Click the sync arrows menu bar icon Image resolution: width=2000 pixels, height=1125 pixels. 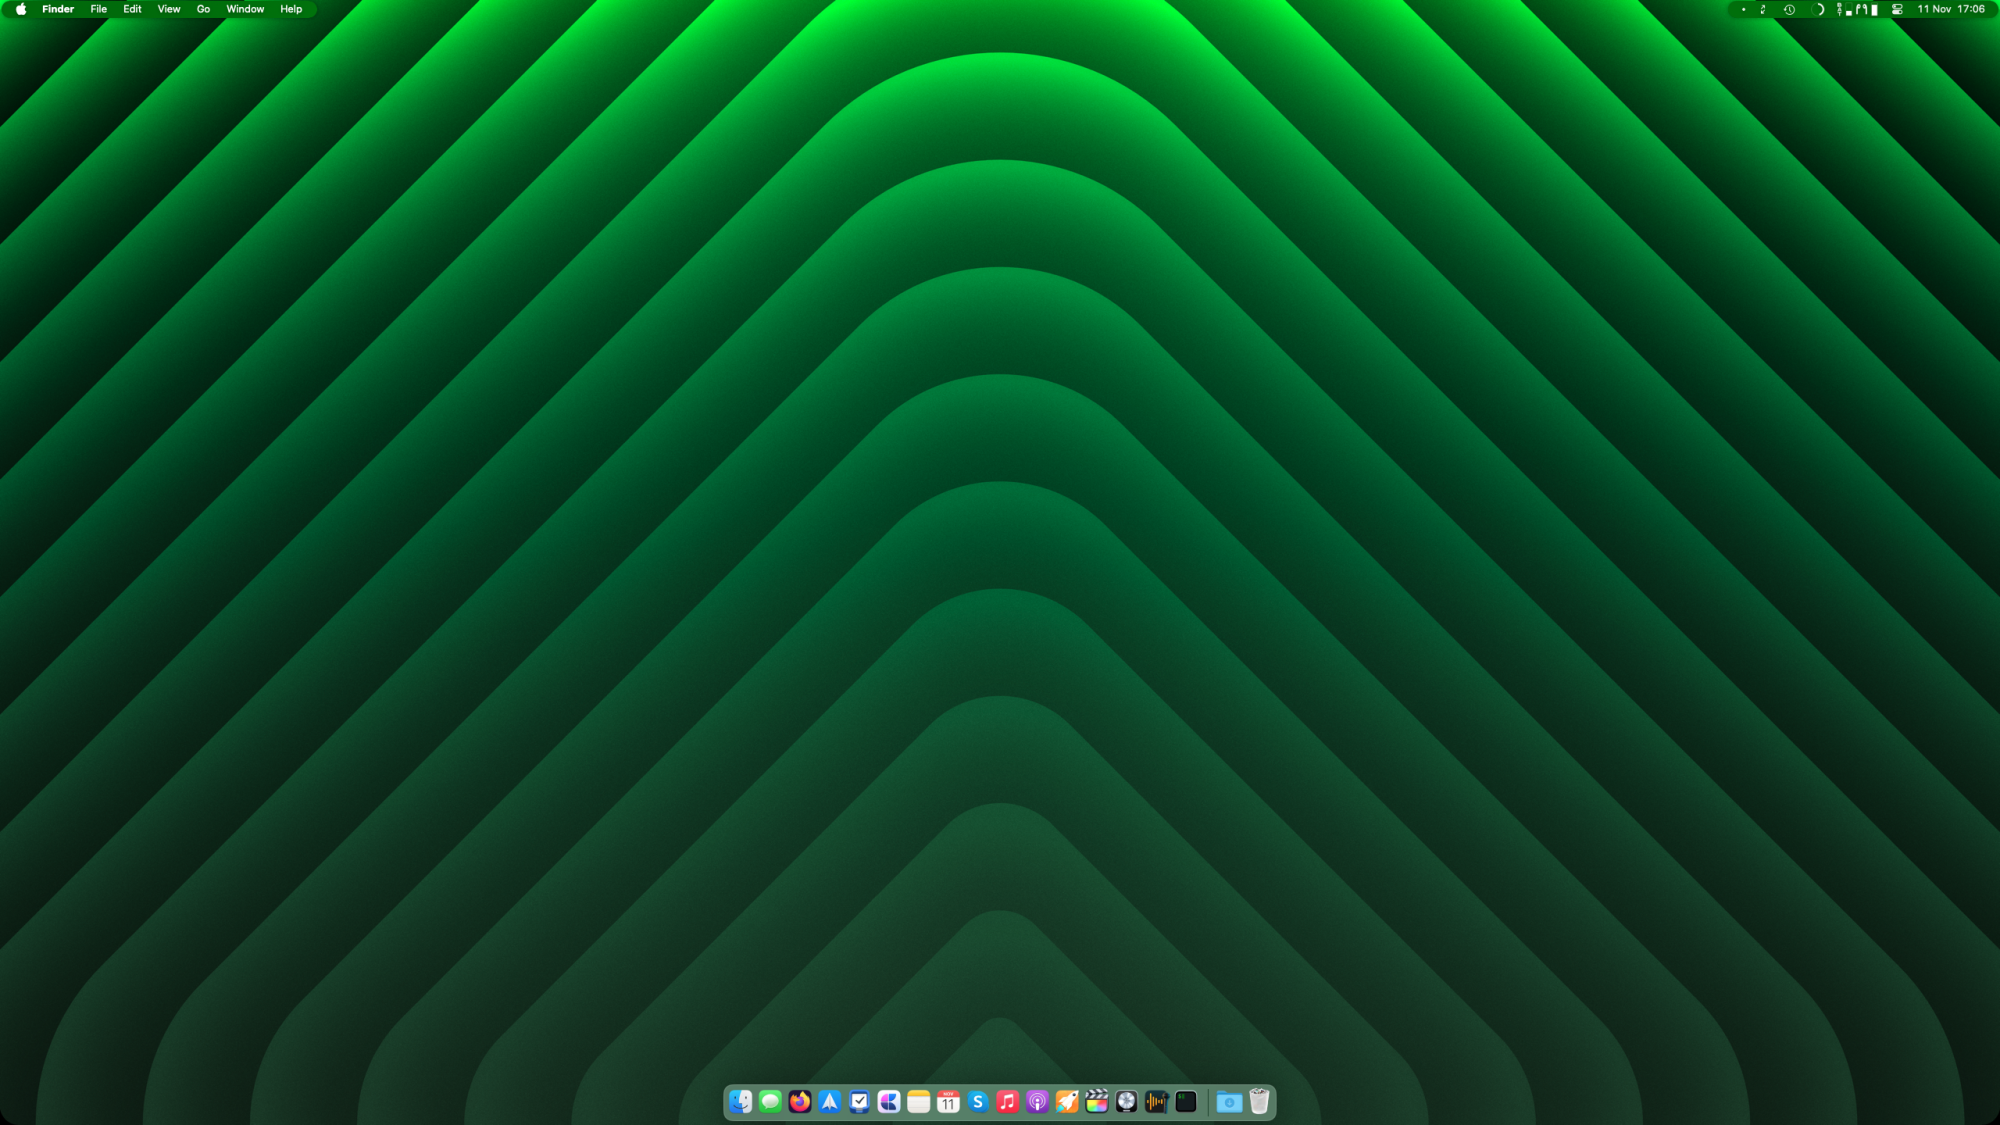pos(1763,9)
